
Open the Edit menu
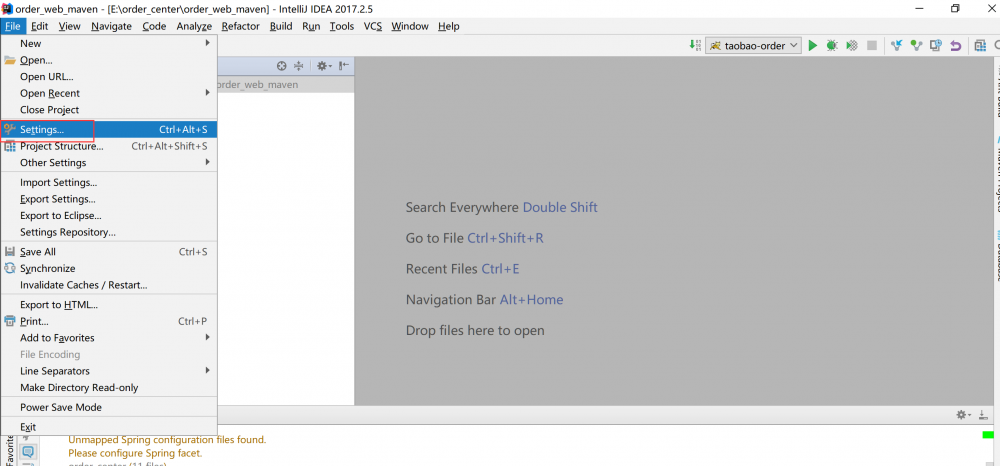click(40, 26)
